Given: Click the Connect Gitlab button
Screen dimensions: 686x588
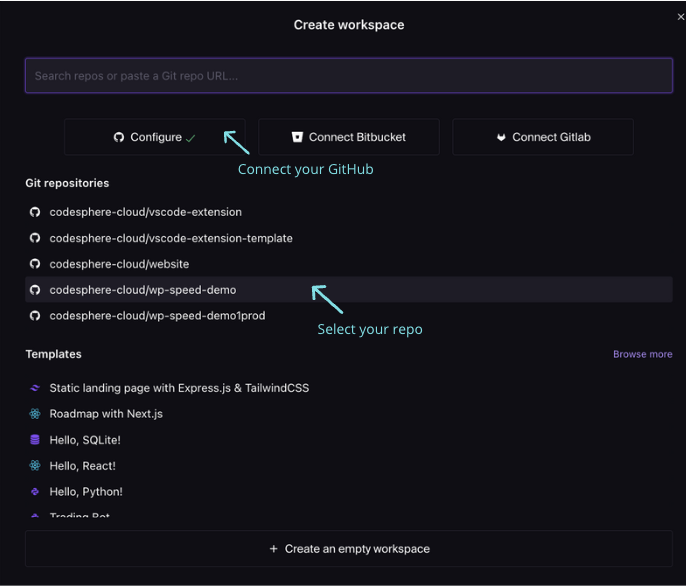Looking at the screenshot, I should click(543, 137).
